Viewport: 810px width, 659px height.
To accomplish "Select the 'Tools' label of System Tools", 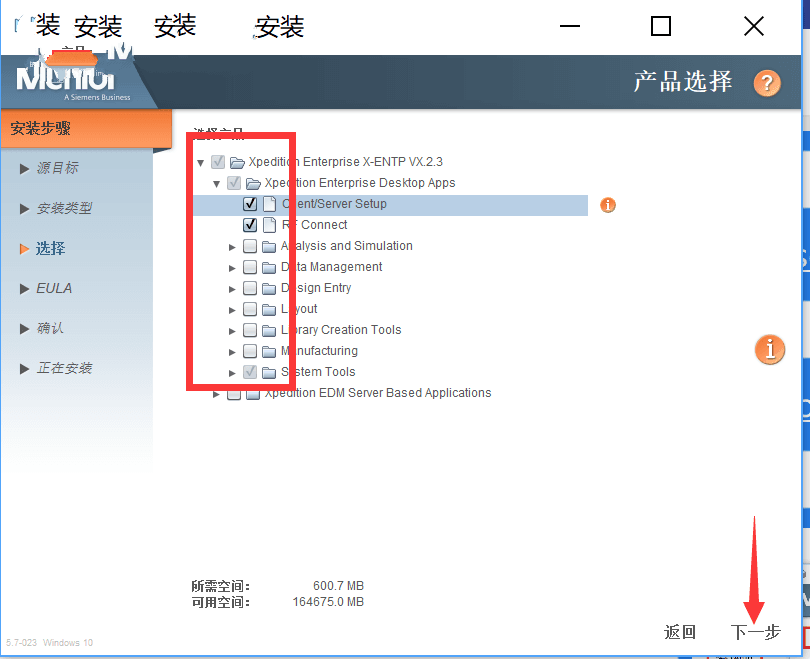I will click(x=340, y=372).
